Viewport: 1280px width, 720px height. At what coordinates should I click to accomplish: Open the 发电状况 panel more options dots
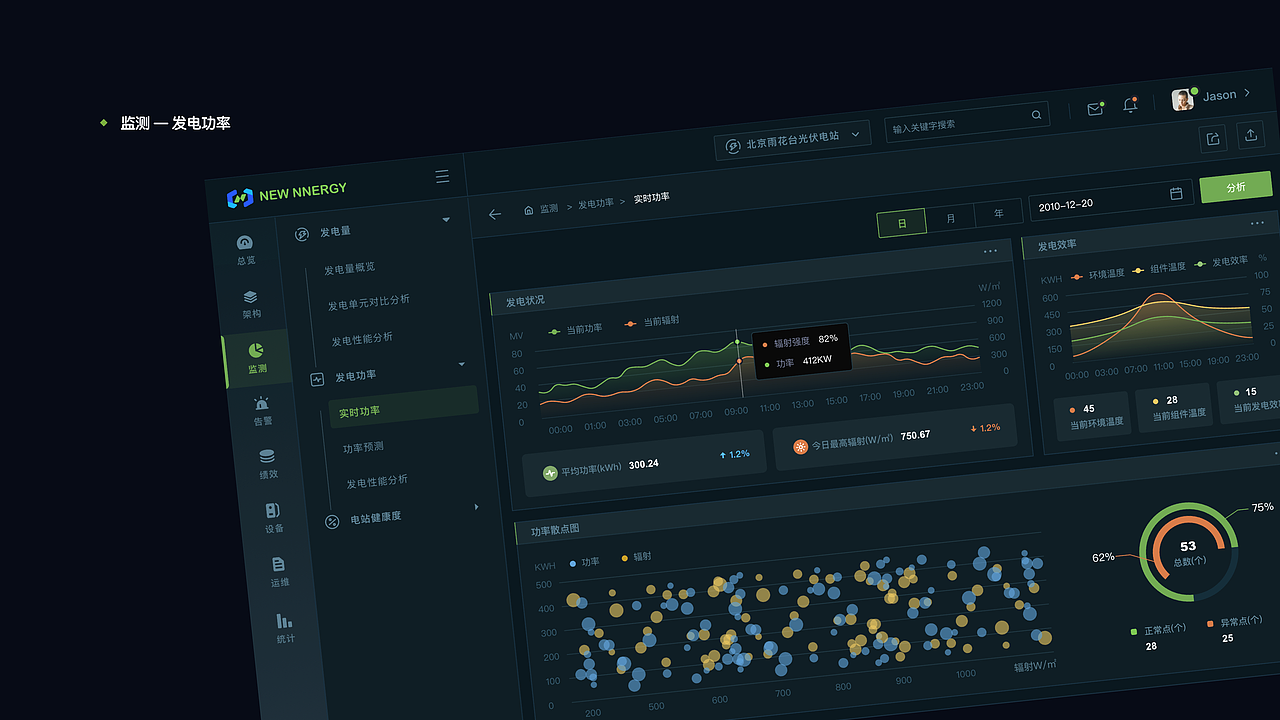pos(990,251)
